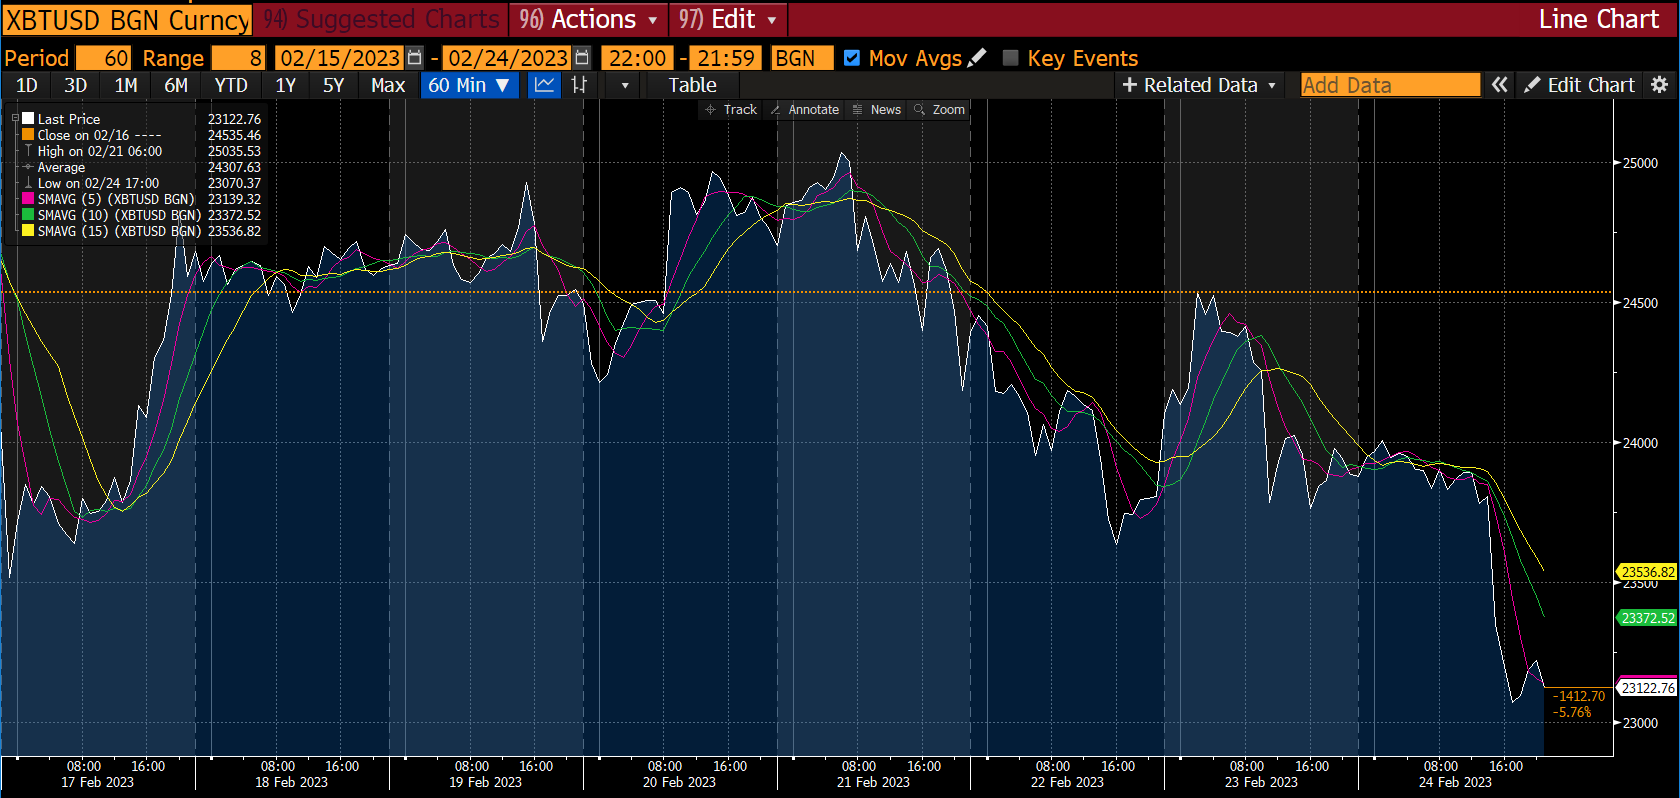Enable the Key Events checkbox
Image resolution: width=1680 pixels, height=798 pixels.
[1011, 58]
